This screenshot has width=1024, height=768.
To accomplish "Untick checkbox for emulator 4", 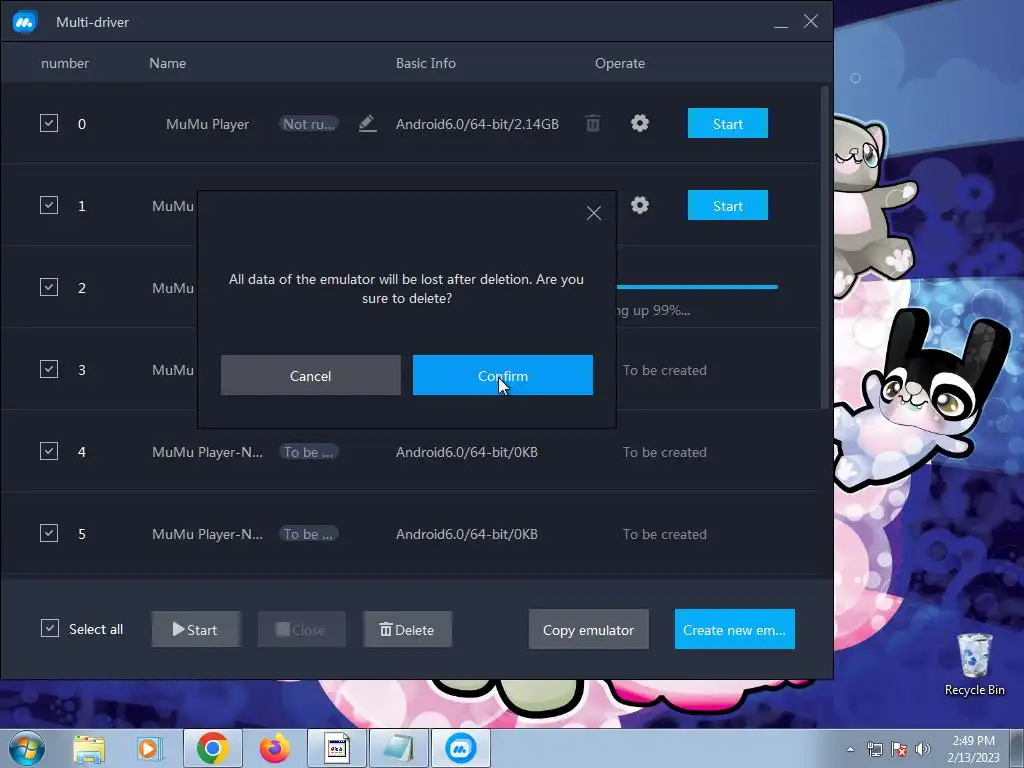I will (x=49, y=451).
